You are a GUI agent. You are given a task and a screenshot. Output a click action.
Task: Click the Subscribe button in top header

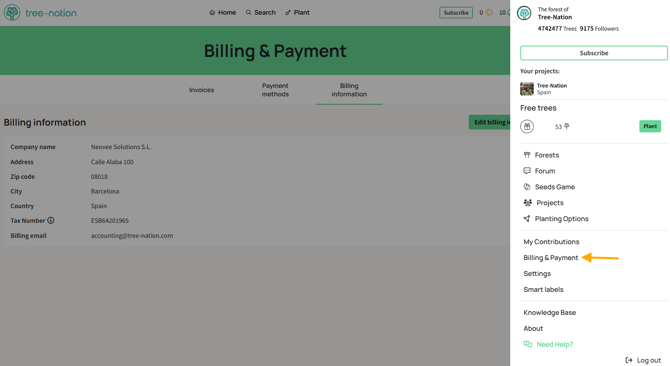coord(456,13)
